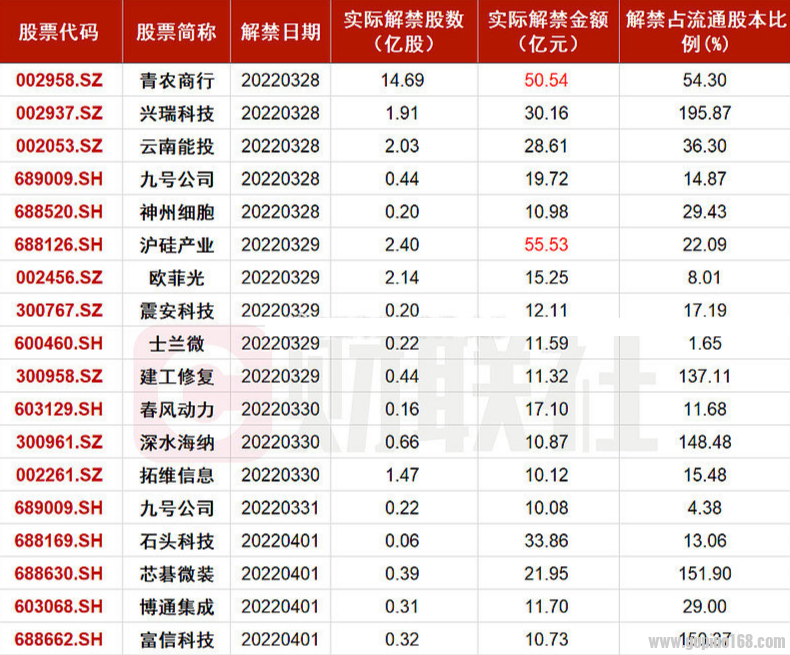The height and width of the screenshot is (655, 790).
Task: Select stock code 603068.SH
Action: (59, 607)
